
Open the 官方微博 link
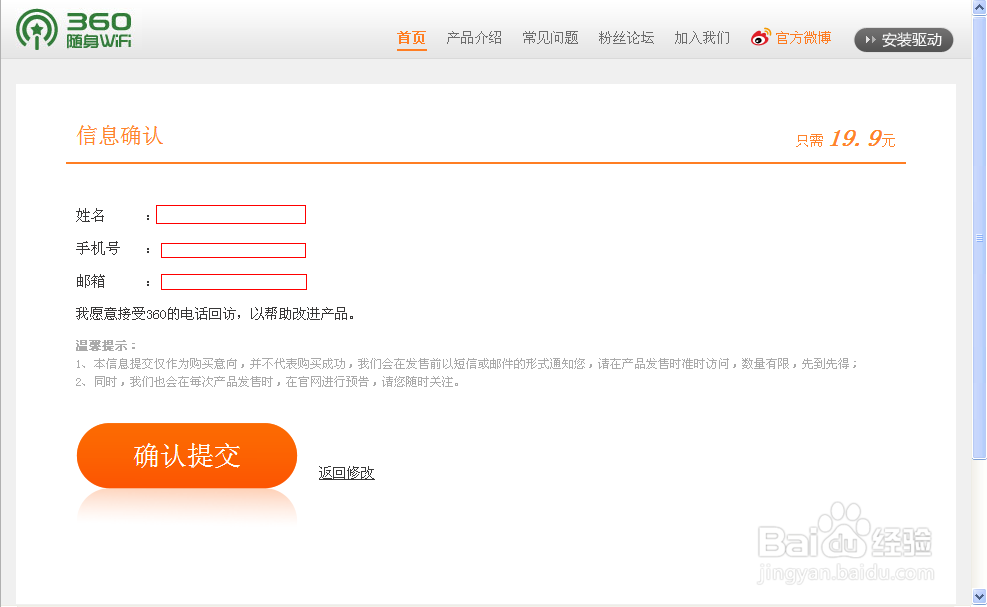click(x=803, y=38)
